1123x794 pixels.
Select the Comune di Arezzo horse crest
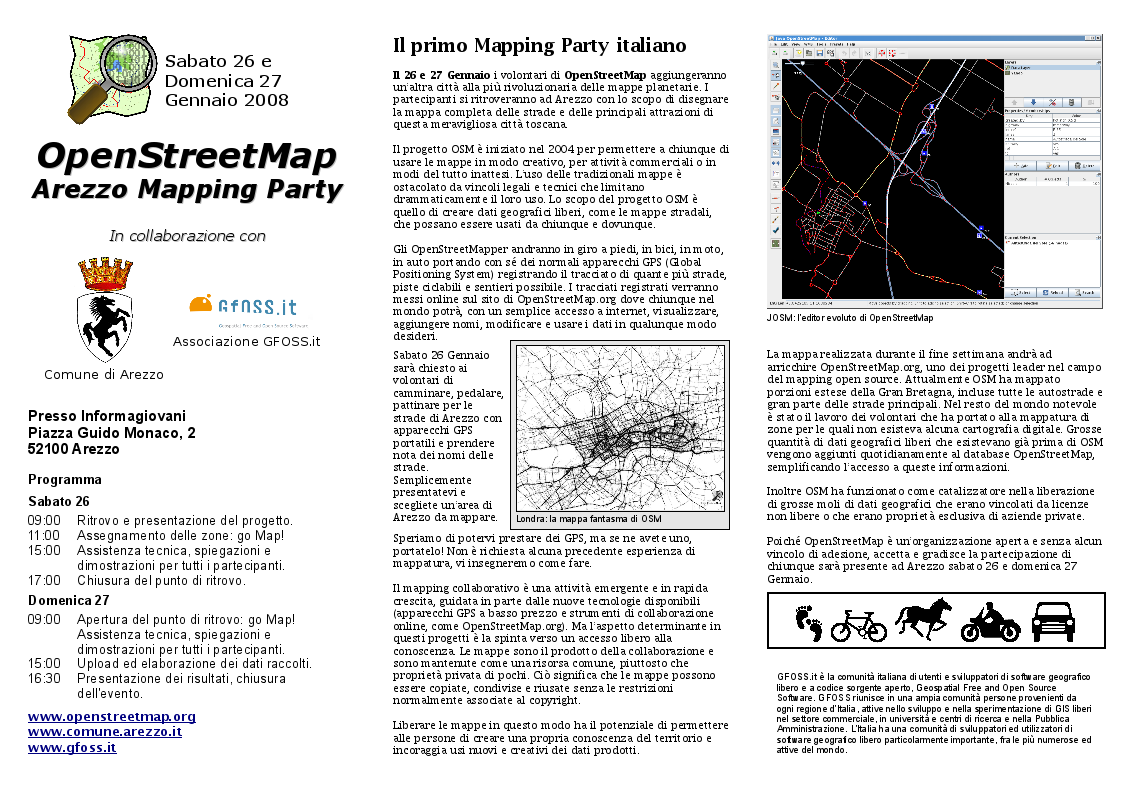tap(105, 311)
